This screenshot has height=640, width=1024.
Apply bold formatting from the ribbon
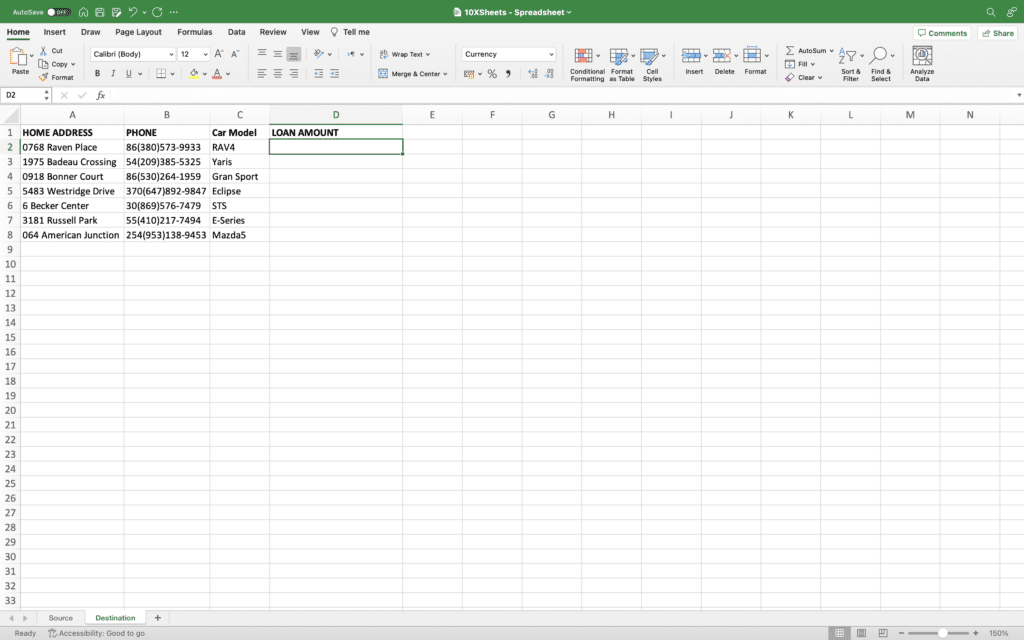[x=97, y=73]
